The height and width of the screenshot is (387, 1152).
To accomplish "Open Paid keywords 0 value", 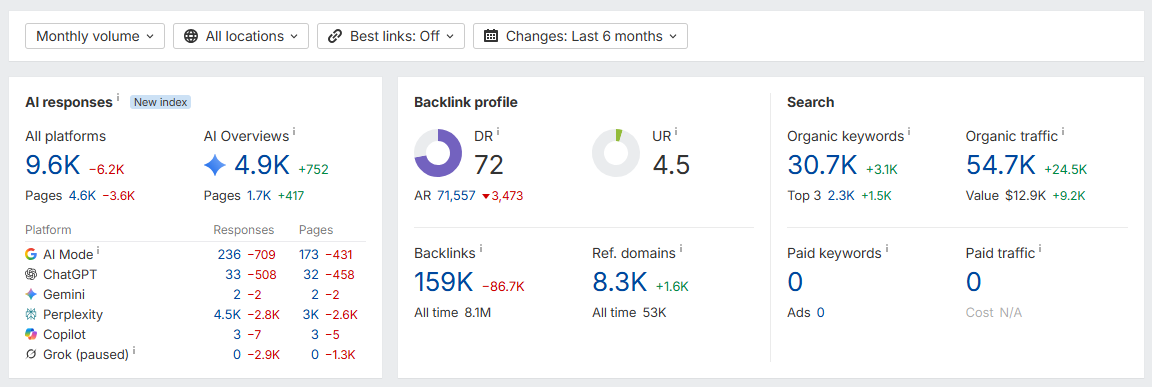I will click(795, 282).
